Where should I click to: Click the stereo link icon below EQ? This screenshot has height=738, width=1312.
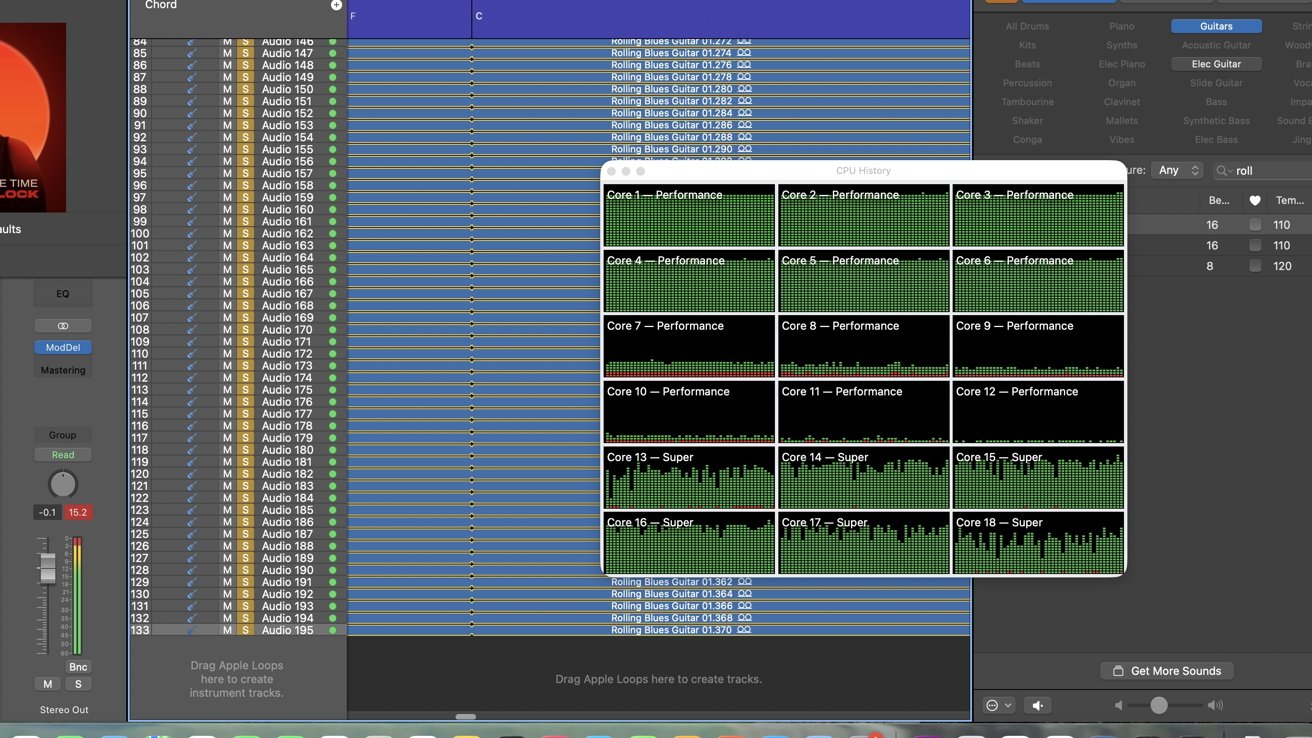pos(63,326)
